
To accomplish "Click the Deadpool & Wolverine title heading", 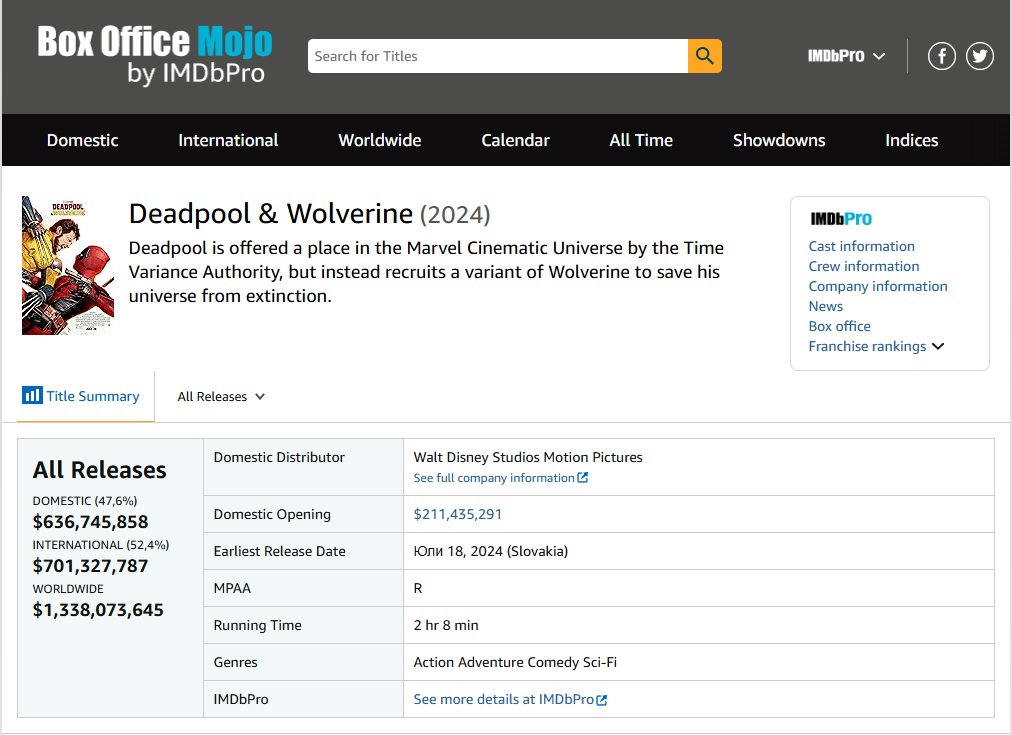I will 270,214.
